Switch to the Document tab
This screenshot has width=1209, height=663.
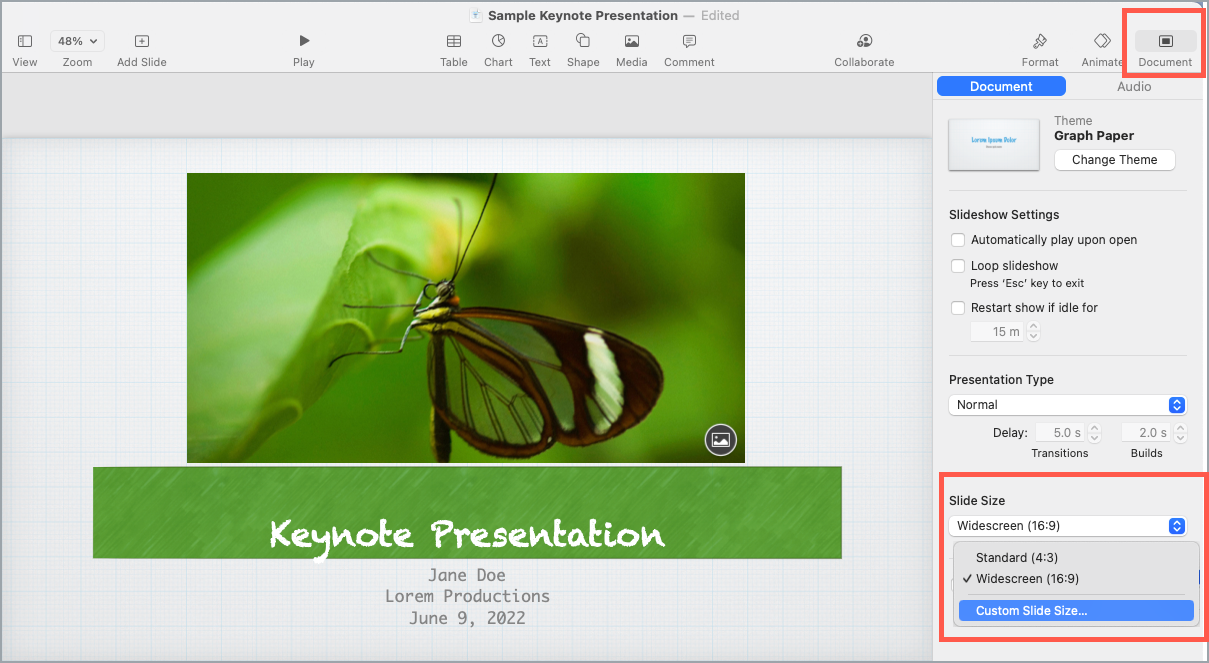1001,87
